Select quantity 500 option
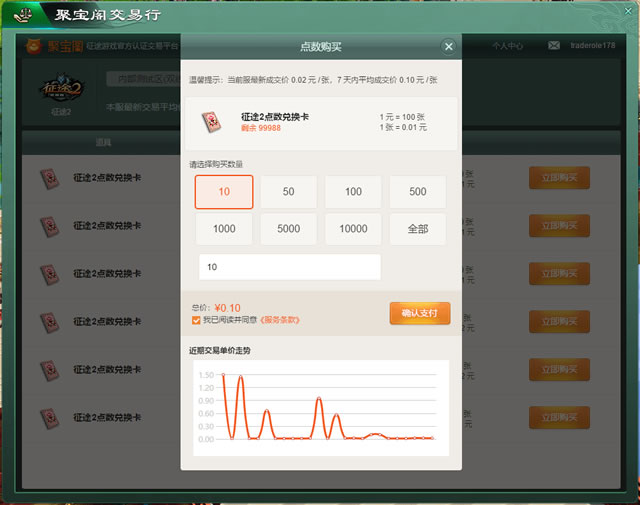 [x=418, y=192]
